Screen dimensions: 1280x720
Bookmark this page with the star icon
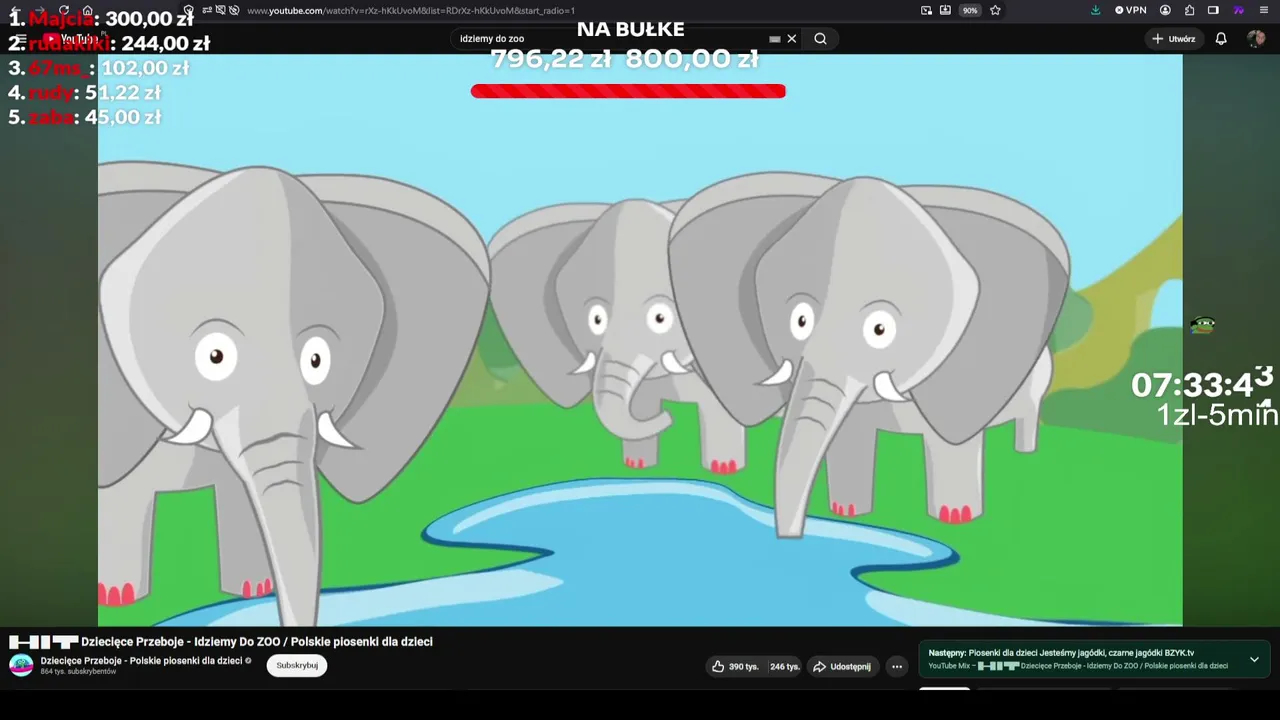click(x=995, y=10)
